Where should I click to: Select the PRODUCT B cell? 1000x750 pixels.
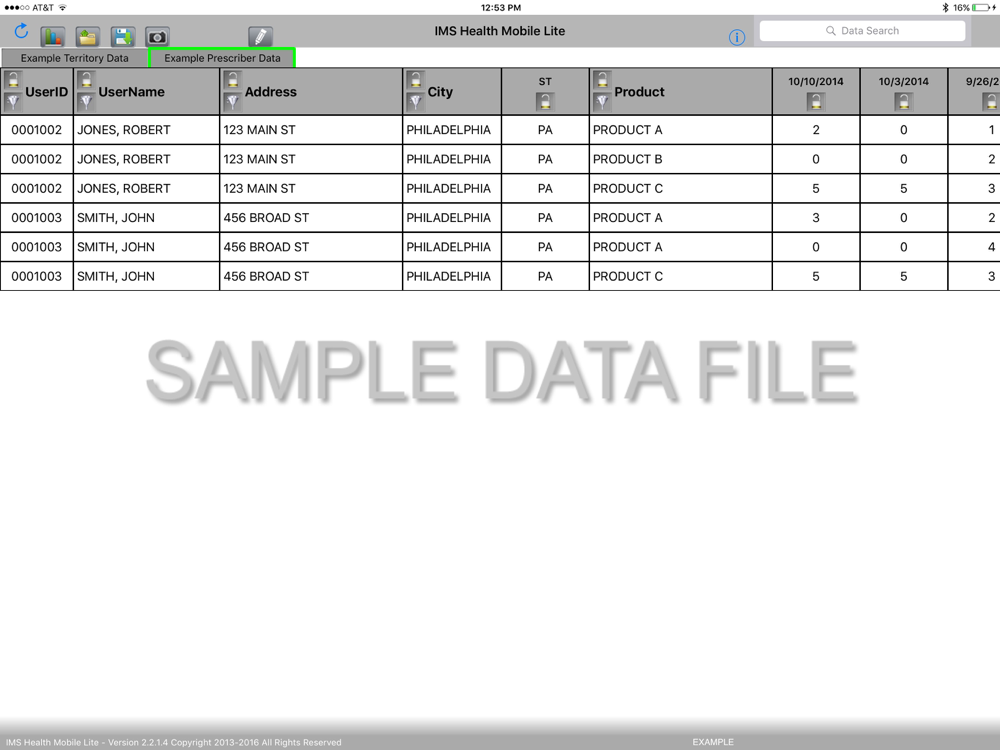tap(680, 159)
